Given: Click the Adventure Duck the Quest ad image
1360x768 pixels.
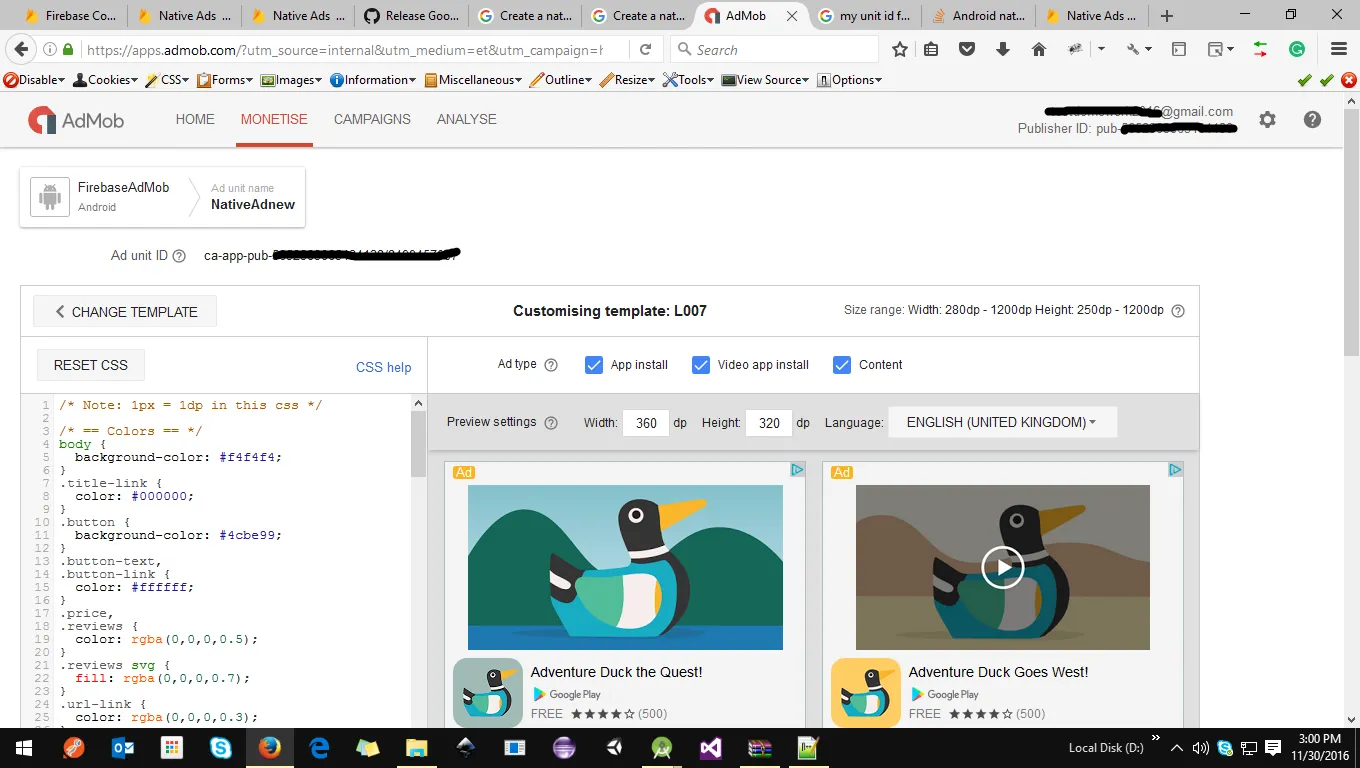Looking at the screenshot, I should coord(625,567).
